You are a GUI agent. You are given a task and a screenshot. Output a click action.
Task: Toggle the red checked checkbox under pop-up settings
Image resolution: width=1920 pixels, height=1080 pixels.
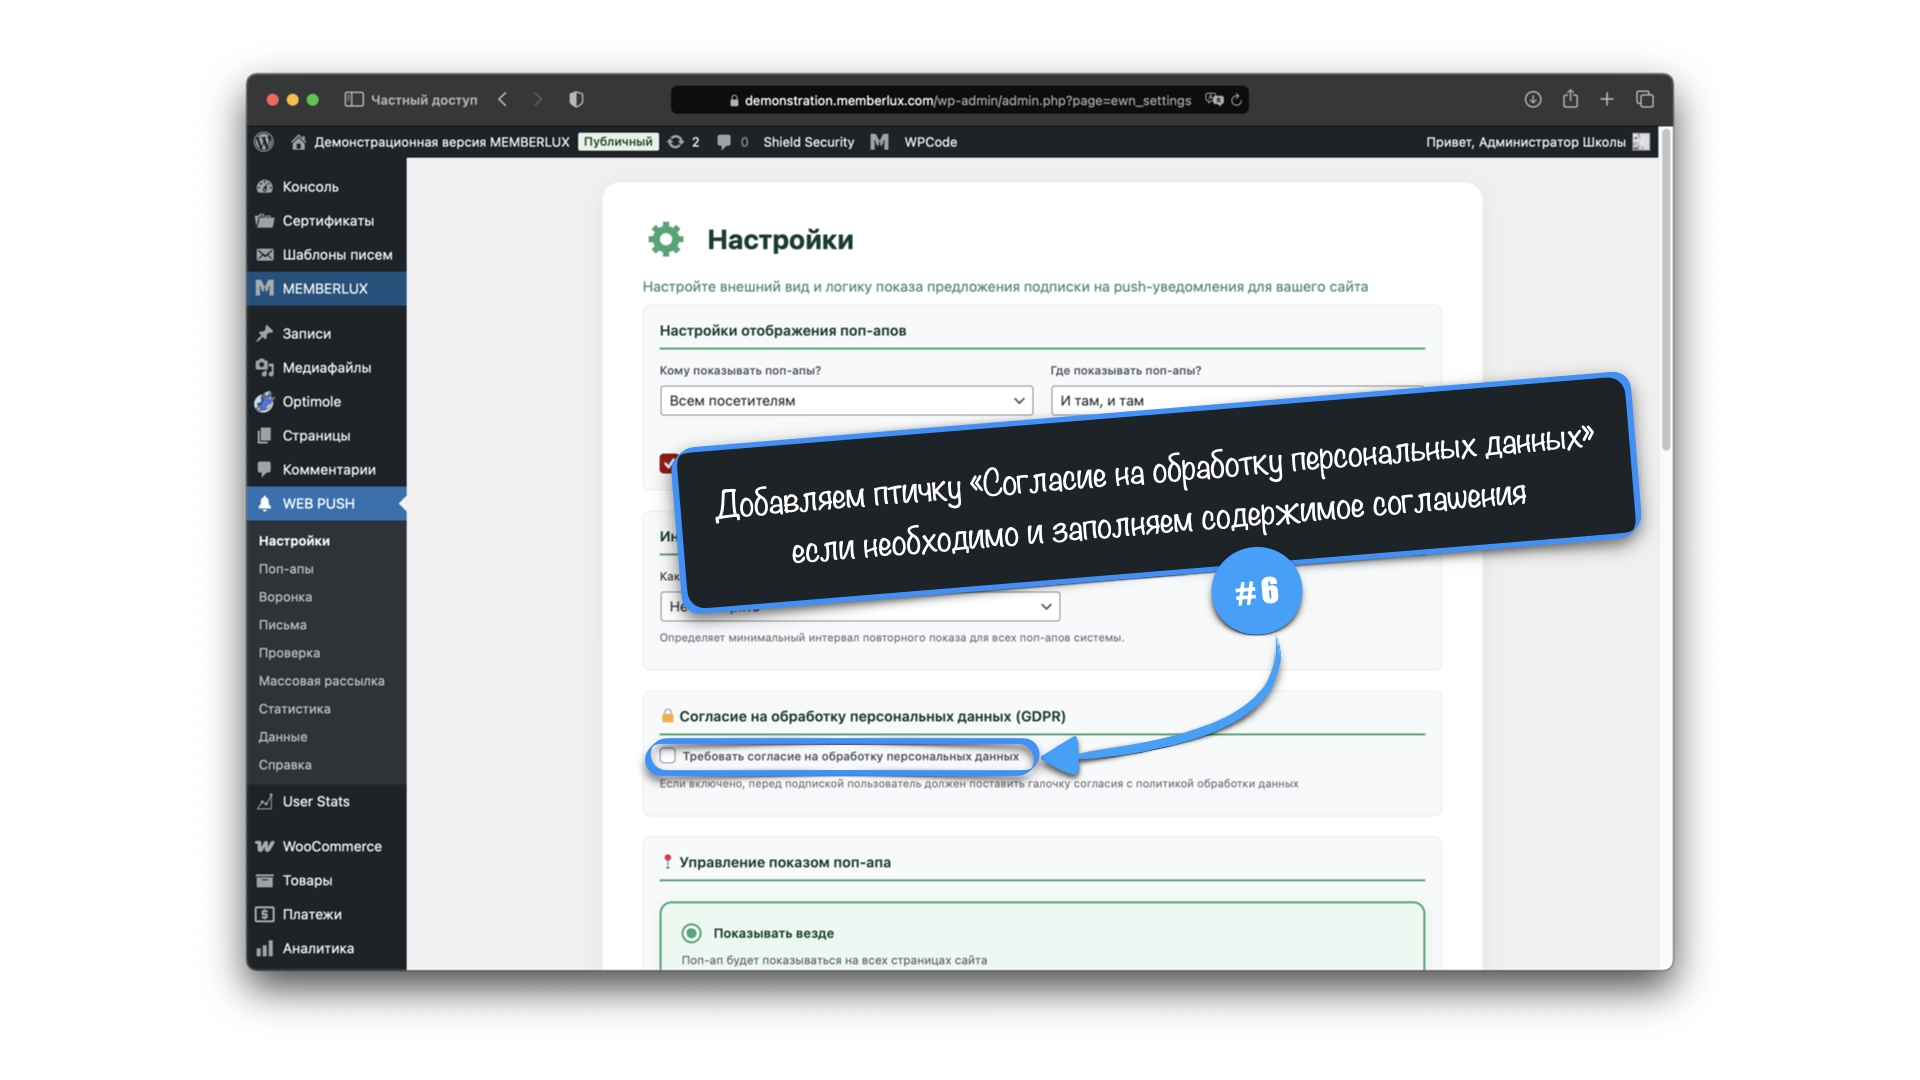[x=668, y=463]
